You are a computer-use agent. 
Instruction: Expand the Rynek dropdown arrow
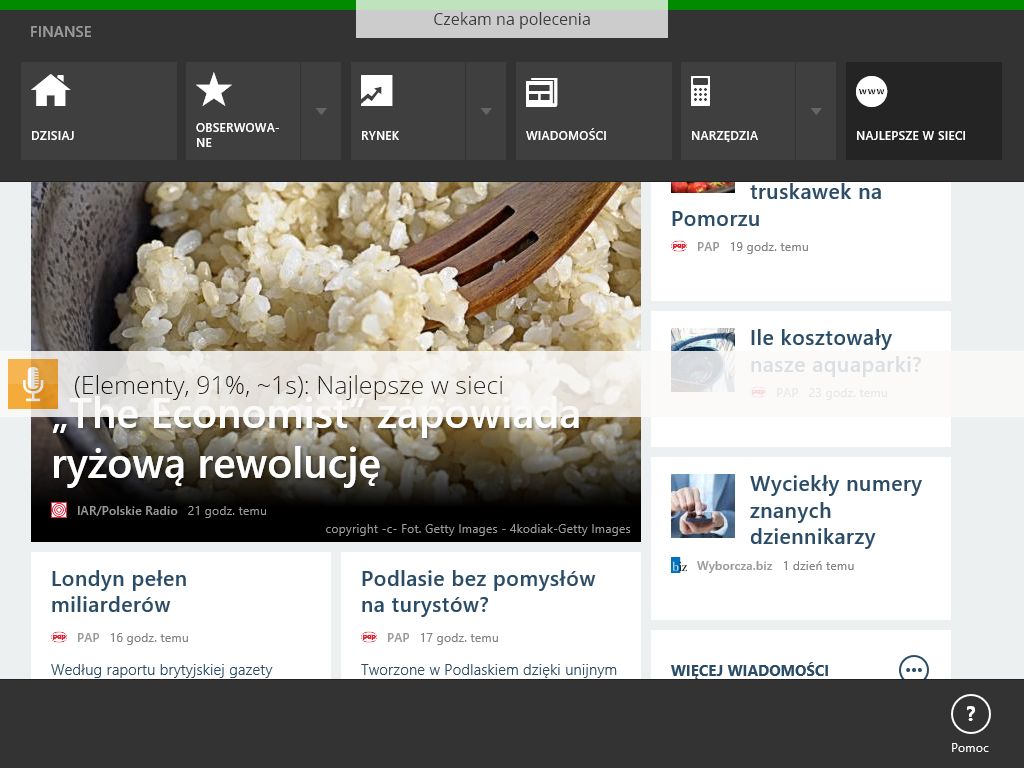[x=486, y=111]
